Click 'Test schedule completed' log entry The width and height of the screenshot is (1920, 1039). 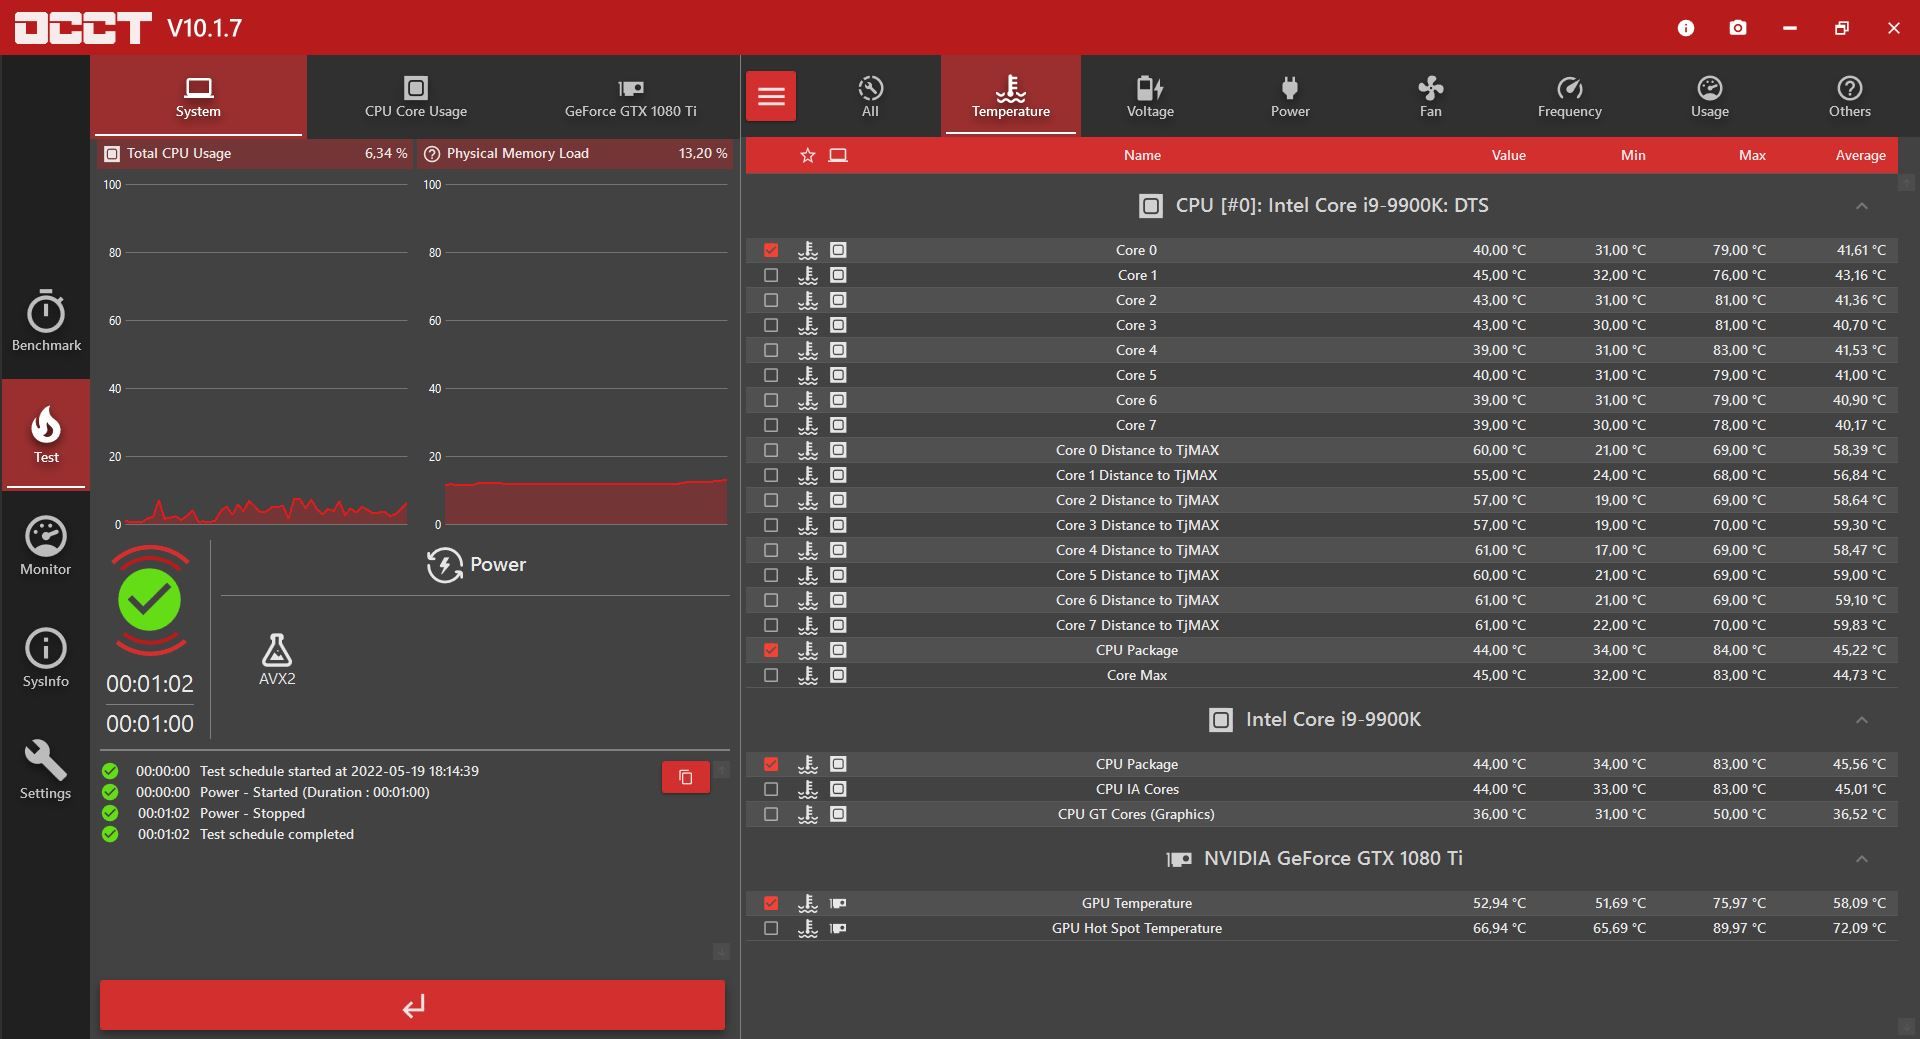[x=277, y=834]
